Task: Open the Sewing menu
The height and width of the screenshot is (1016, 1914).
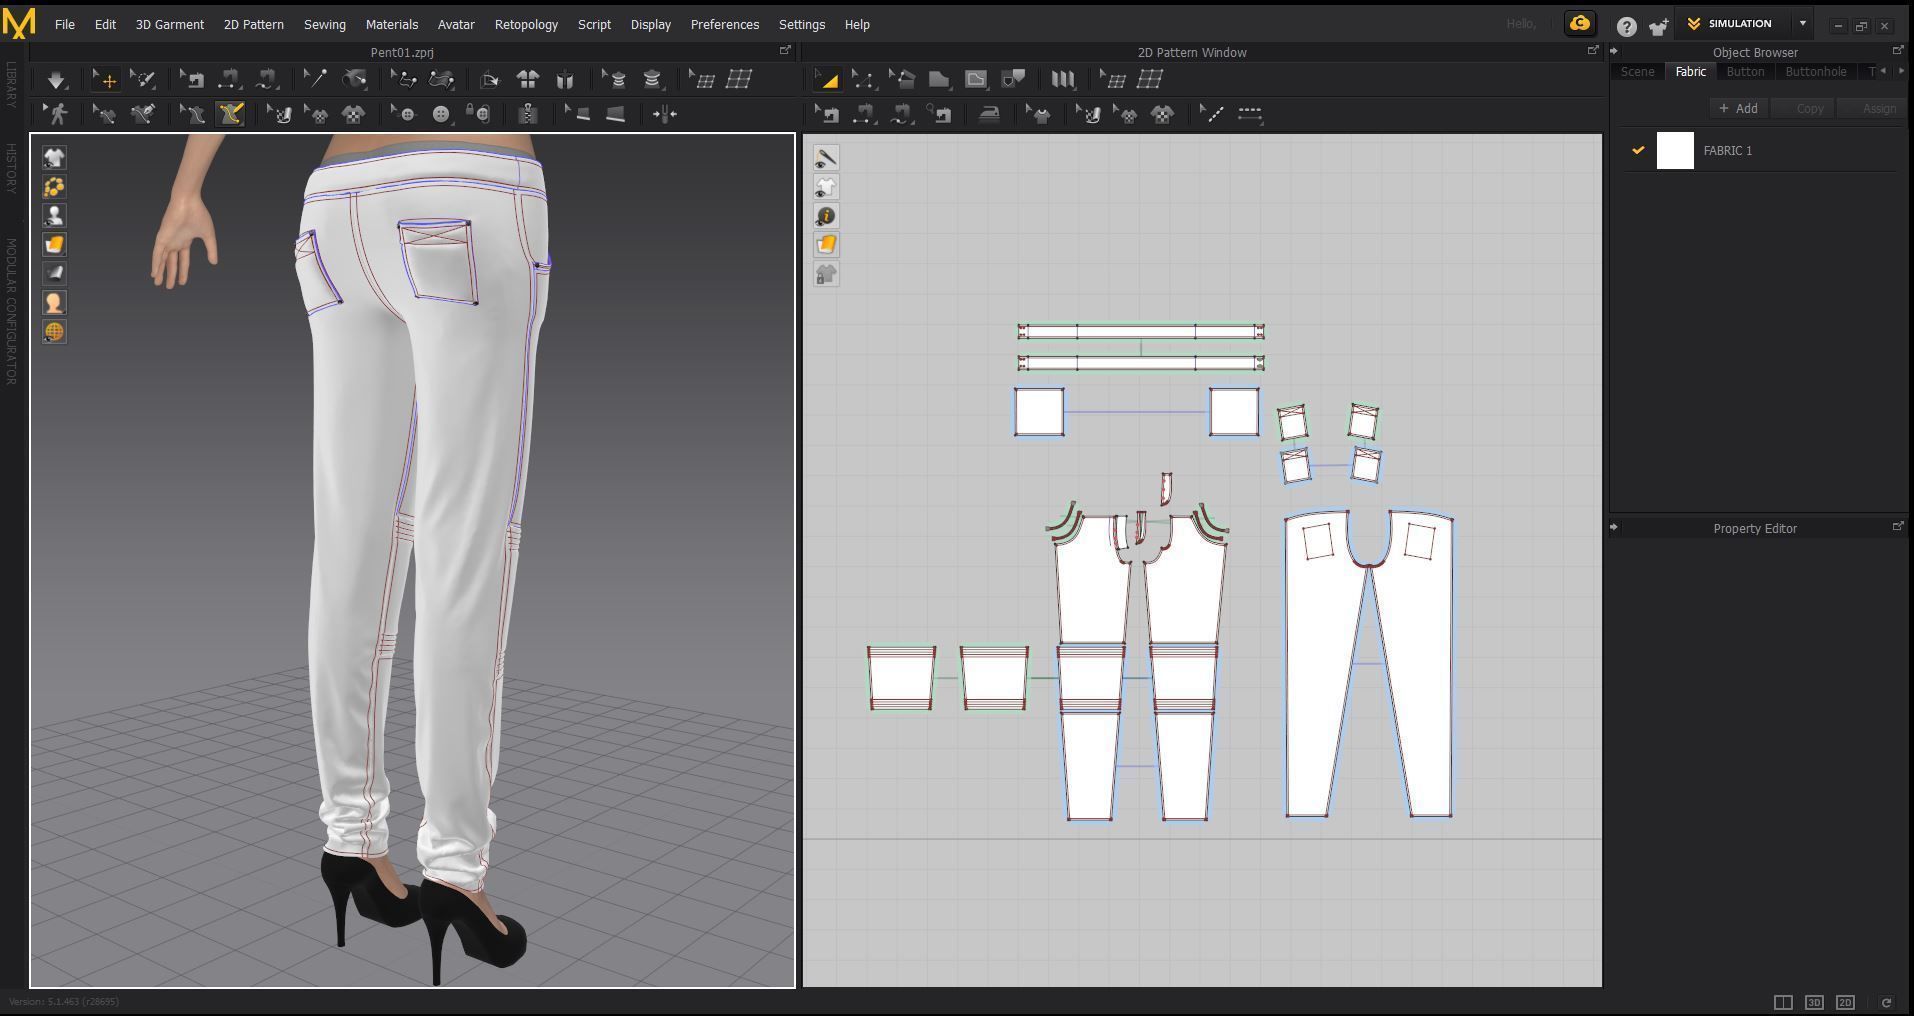Action: pyautogui.click(x=325, y=24)
